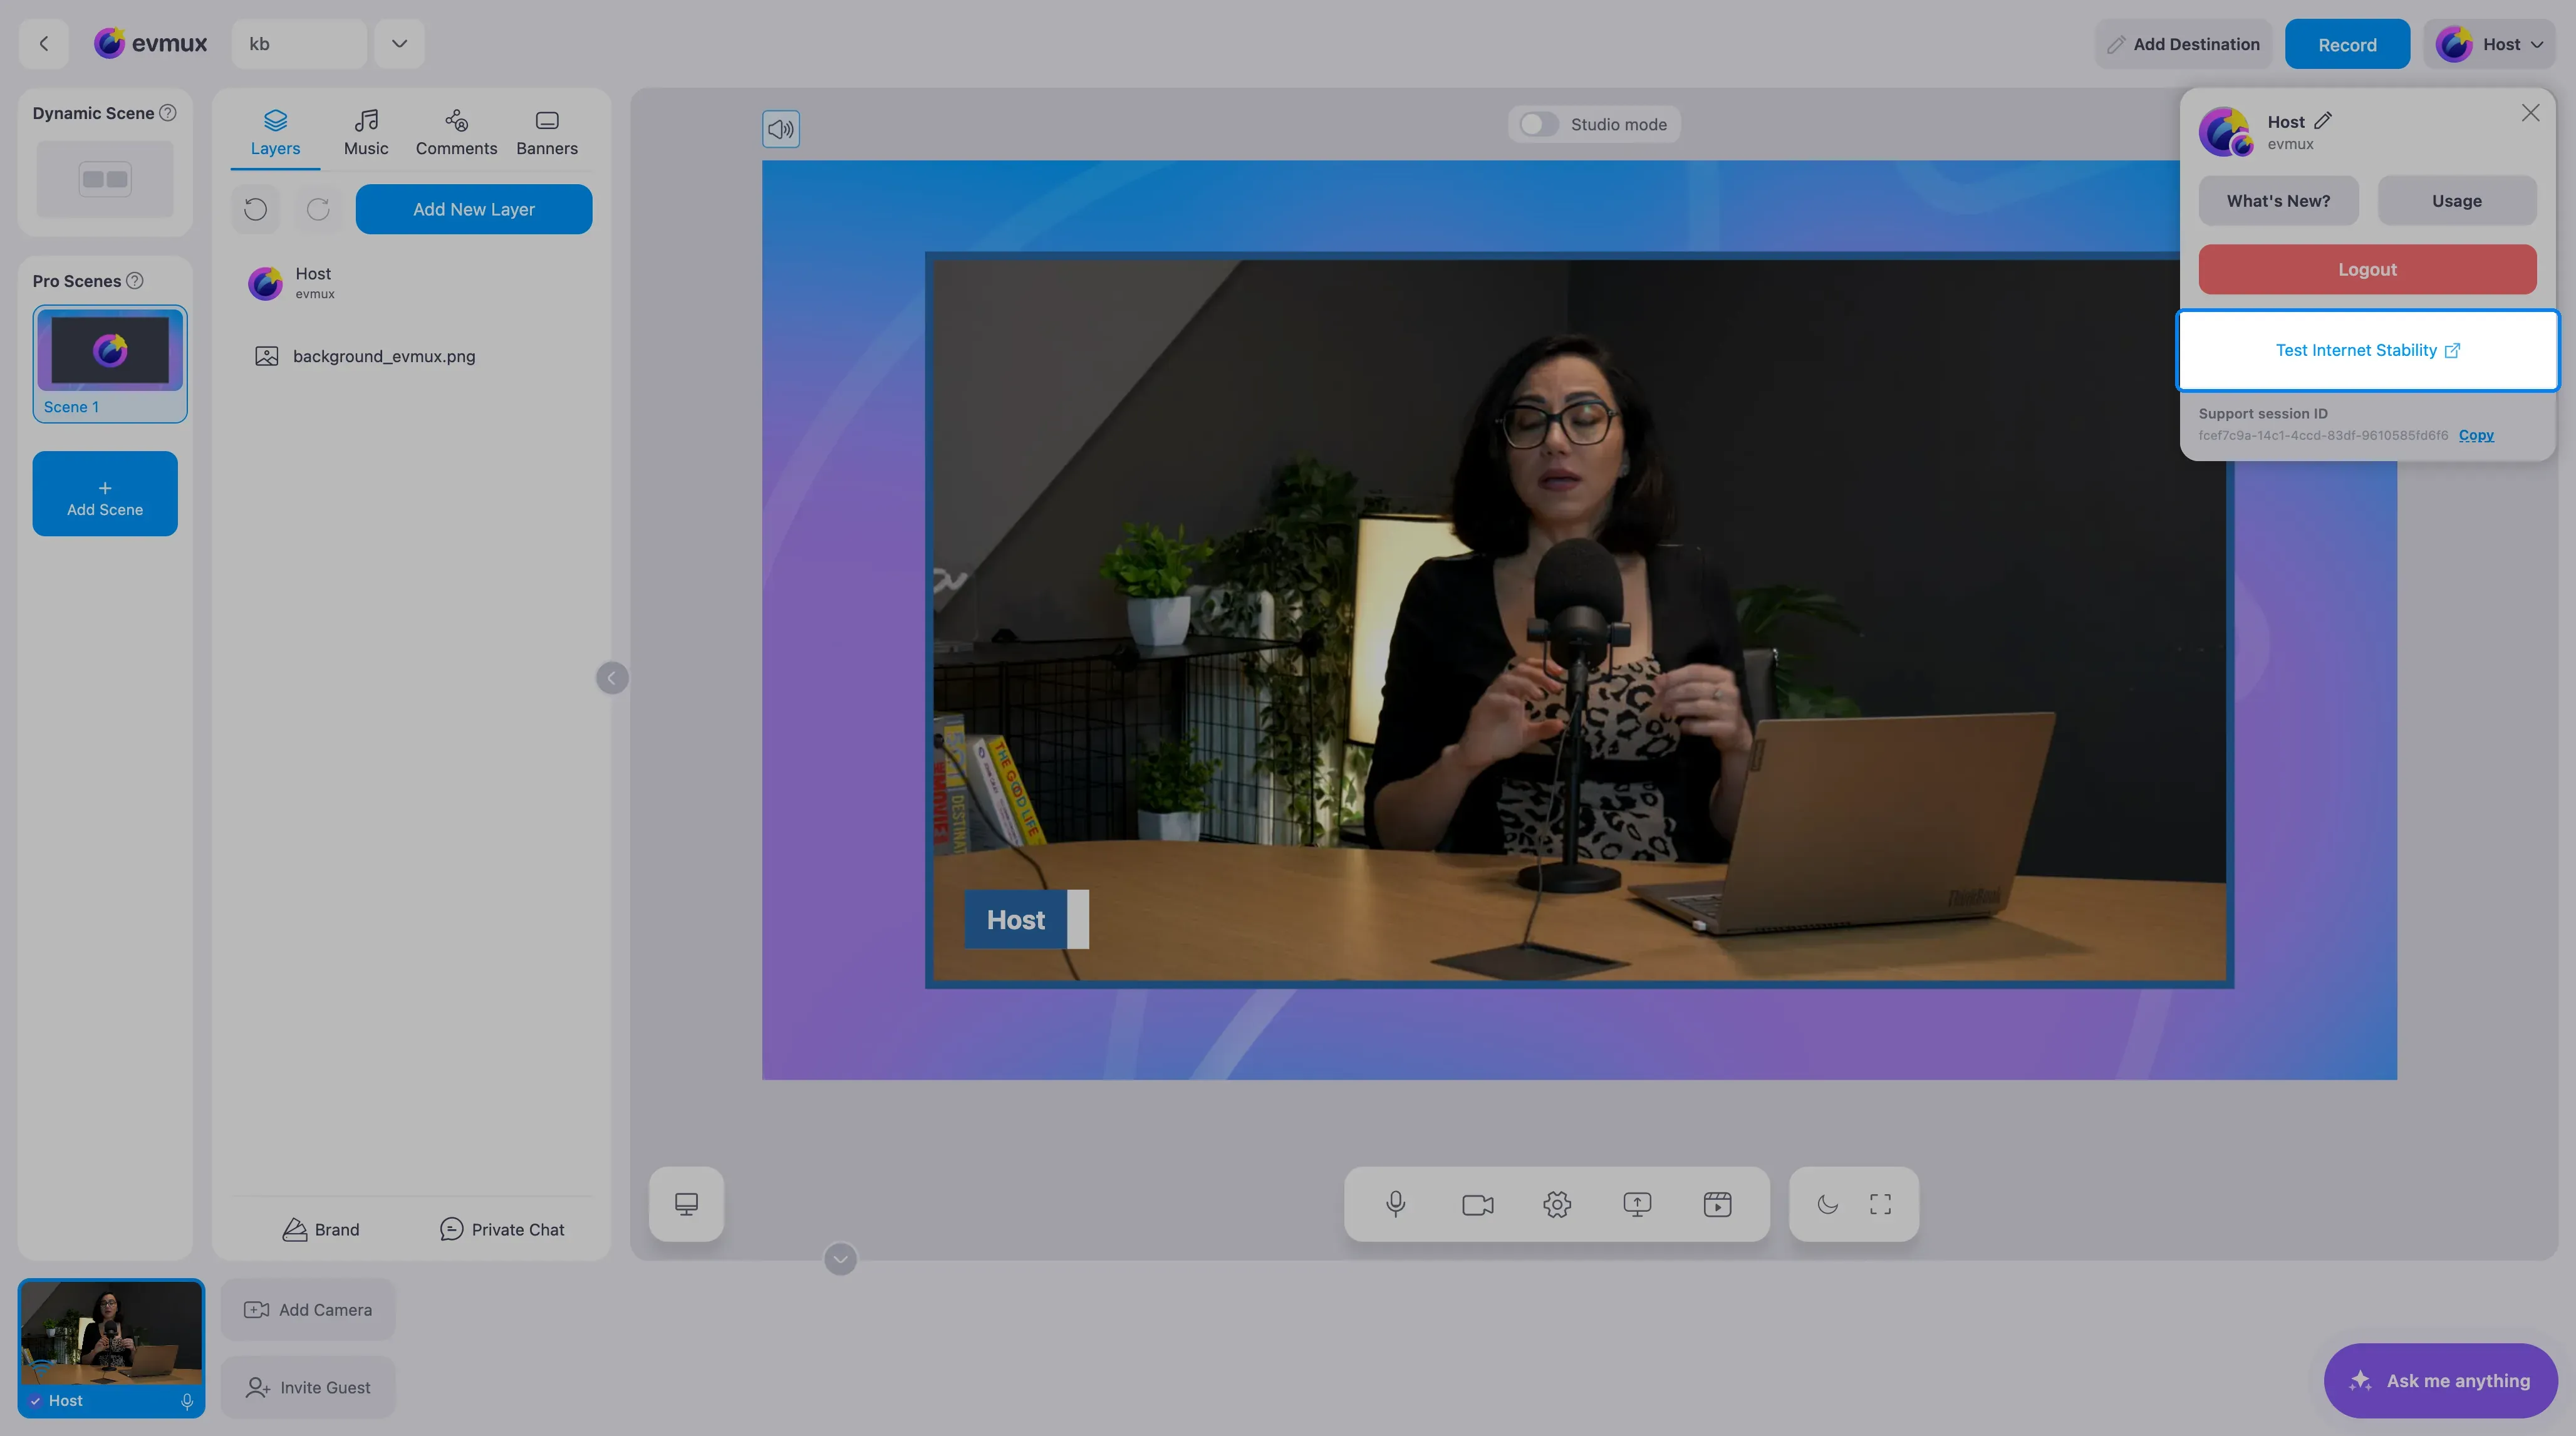Click Add Destination

click(x=2183, y=44)
